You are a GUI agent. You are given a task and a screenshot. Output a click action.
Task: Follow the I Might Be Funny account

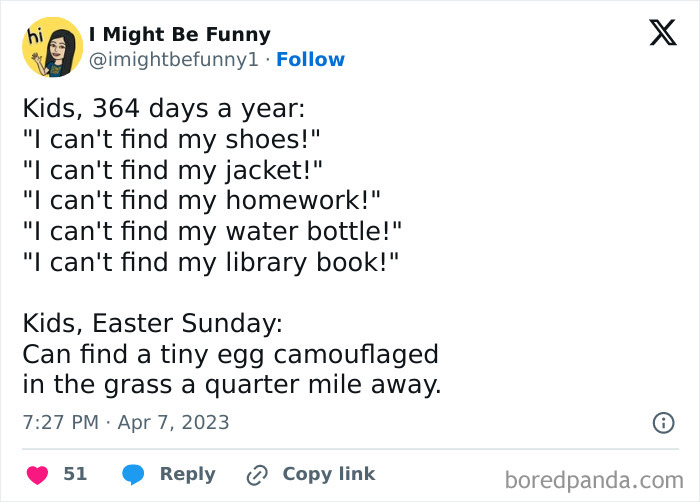pos(310,60)
